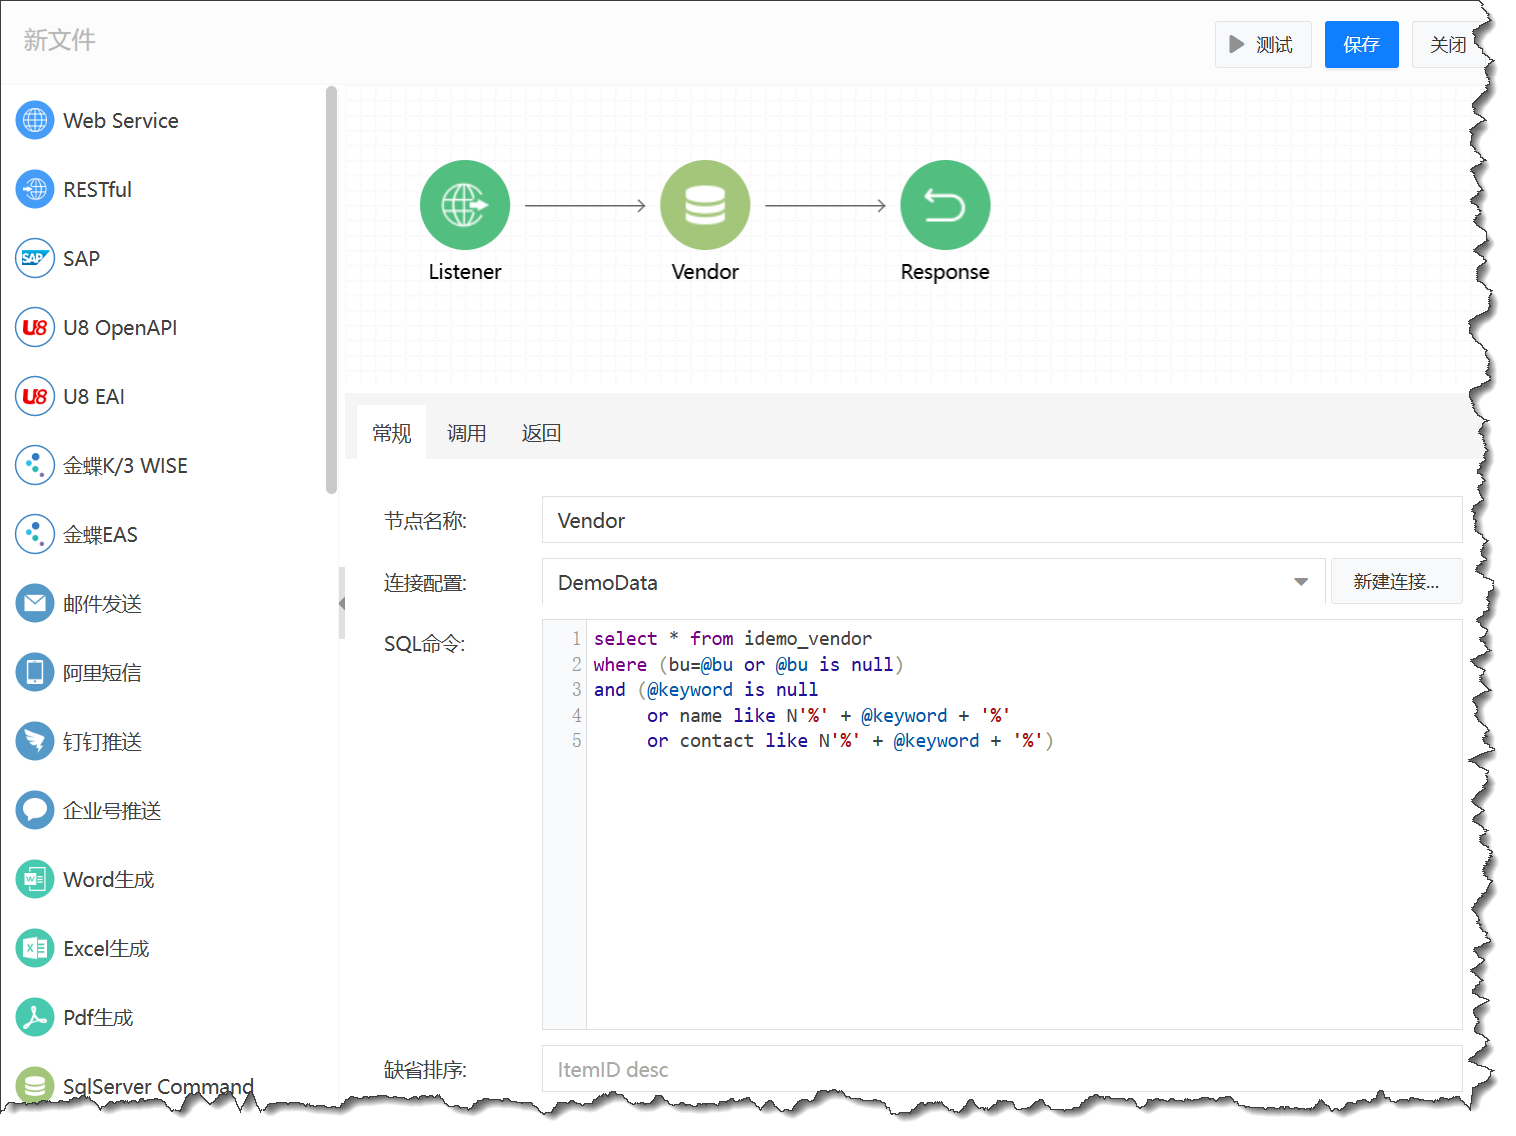Select the Excel生成 icon

point(35,949)
